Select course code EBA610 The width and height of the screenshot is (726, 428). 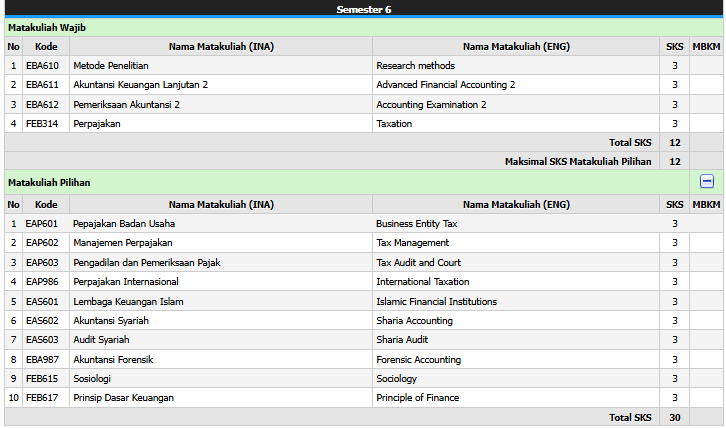[42, 65]
